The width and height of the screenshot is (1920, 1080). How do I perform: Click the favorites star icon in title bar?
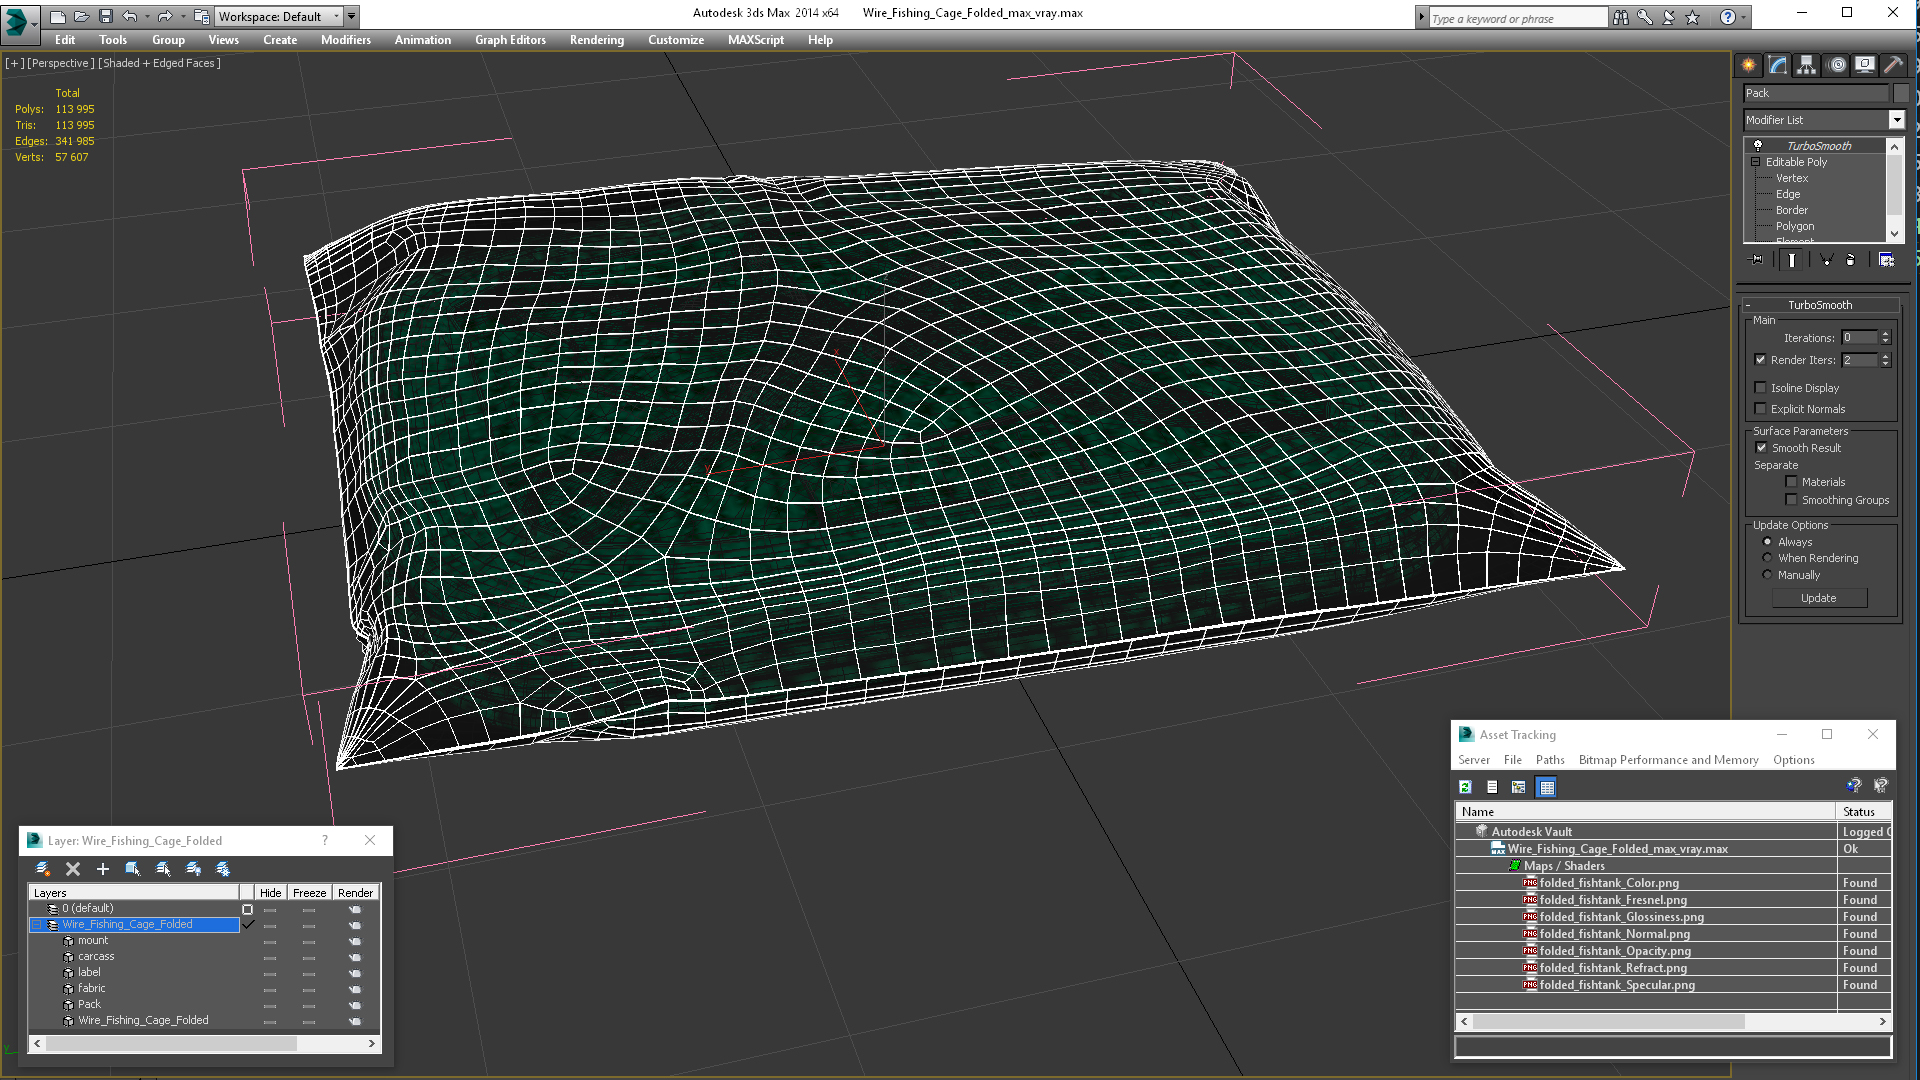[x=1693, y=17]
